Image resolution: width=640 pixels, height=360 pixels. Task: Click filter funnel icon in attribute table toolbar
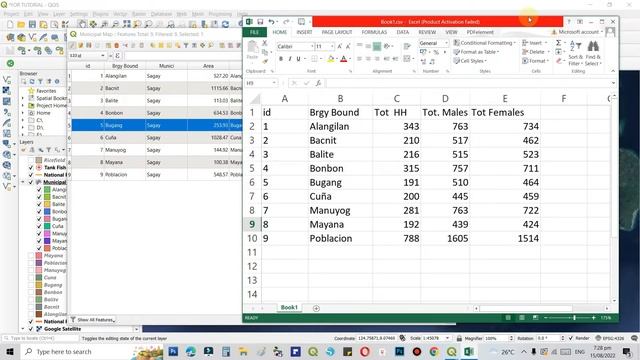[186, 45]
